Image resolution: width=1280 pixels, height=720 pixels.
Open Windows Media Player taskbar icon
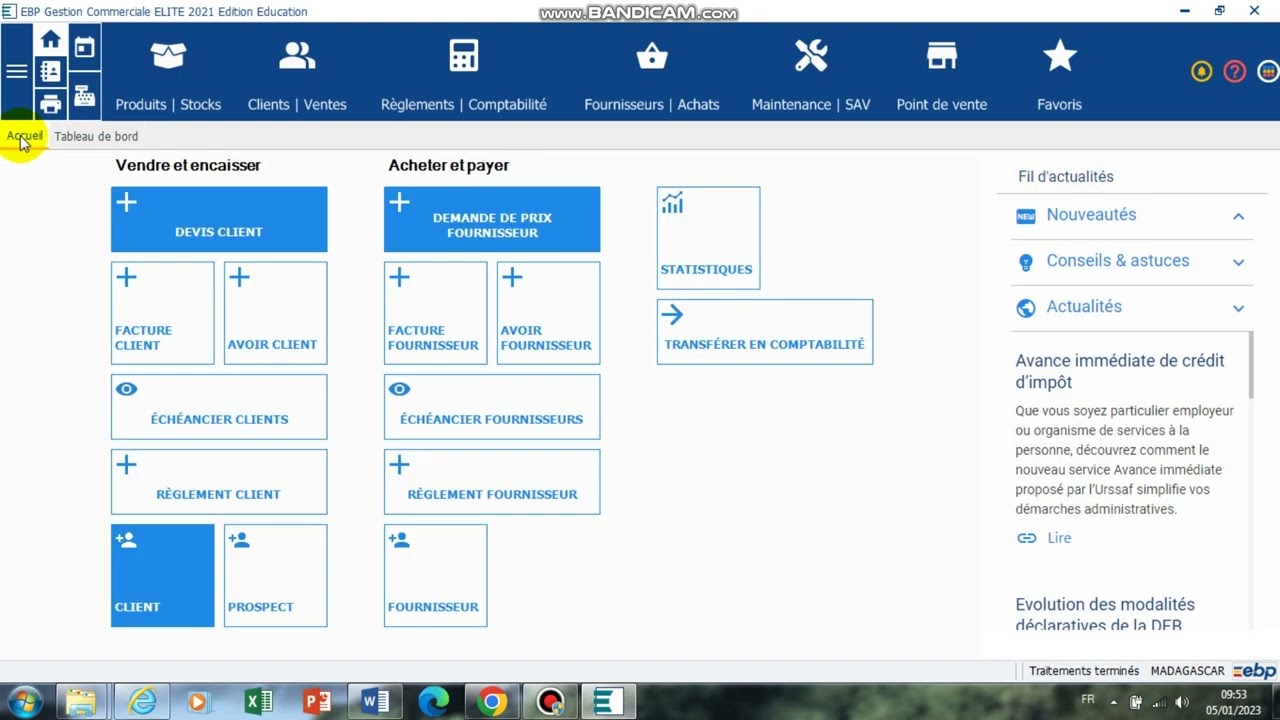click(x=198, y=702)
